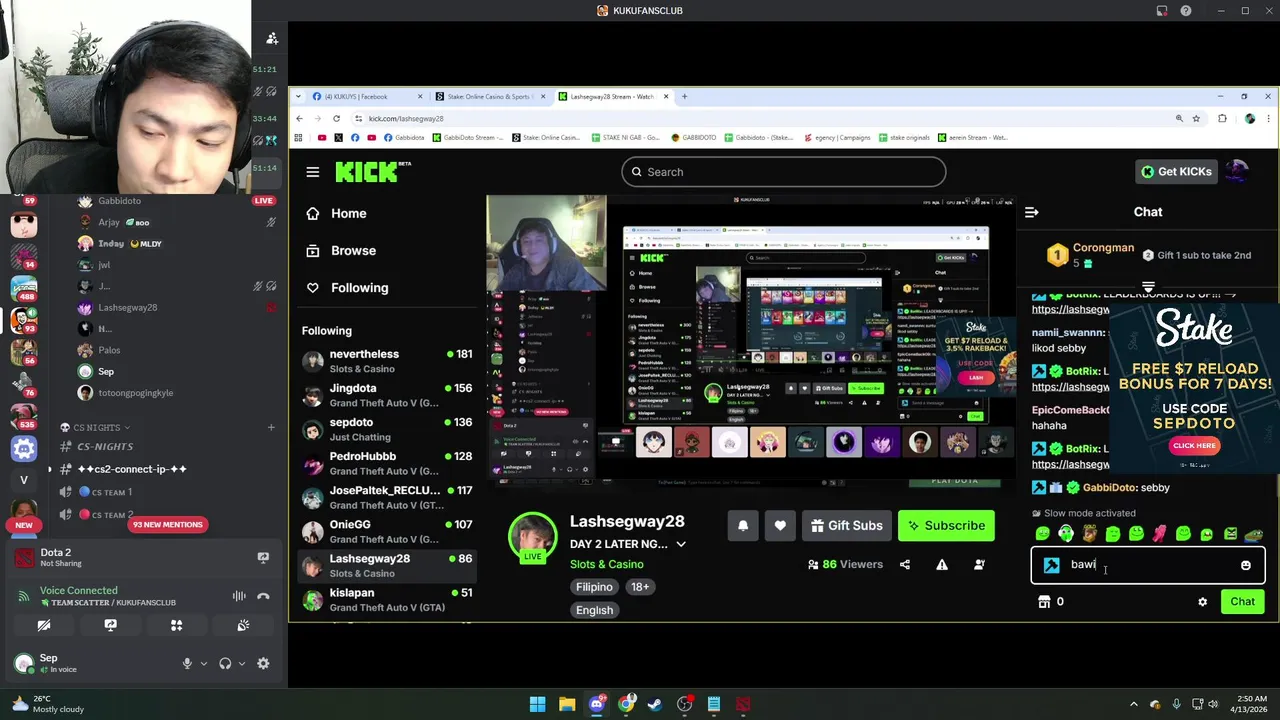The width and height of the screenshot is (1280, 720).
Task: Open the Jingdota followed channel
Action: 387,395
